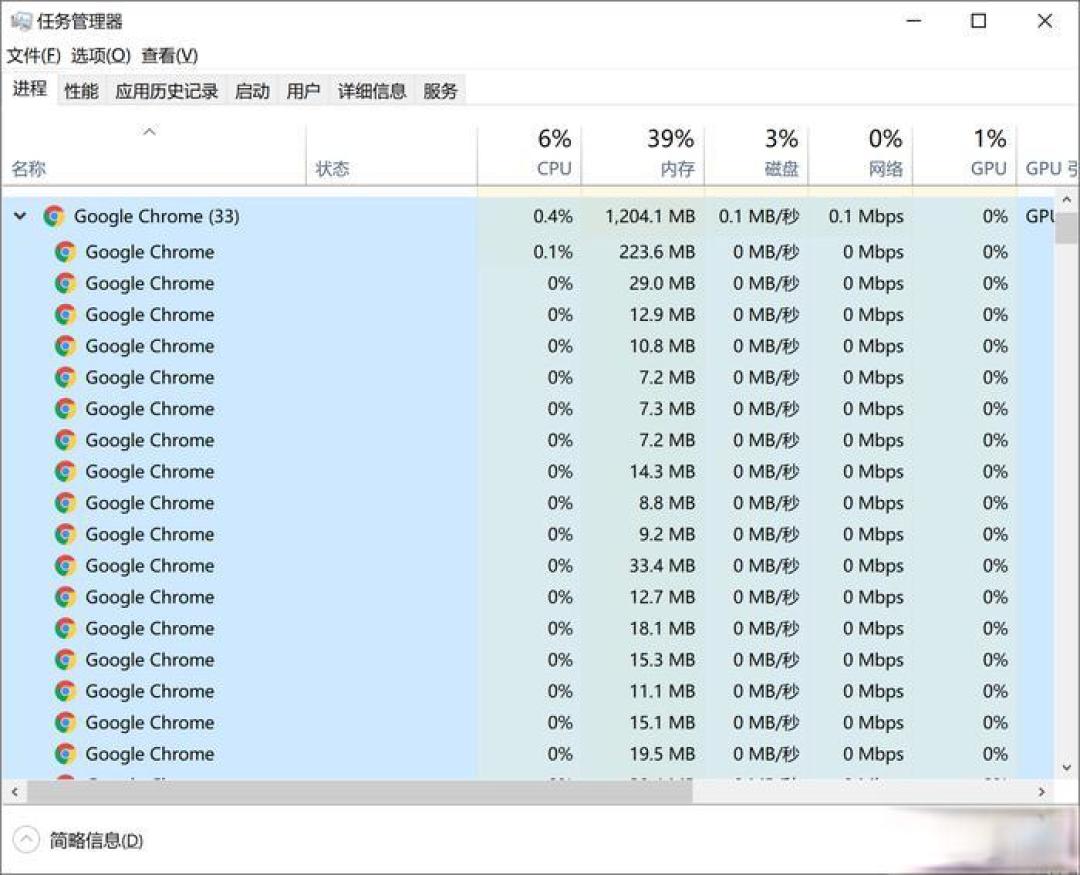Click the horizontal scrollbar right arrow
Screen dimensions: 1080x875
(1042, 792)
